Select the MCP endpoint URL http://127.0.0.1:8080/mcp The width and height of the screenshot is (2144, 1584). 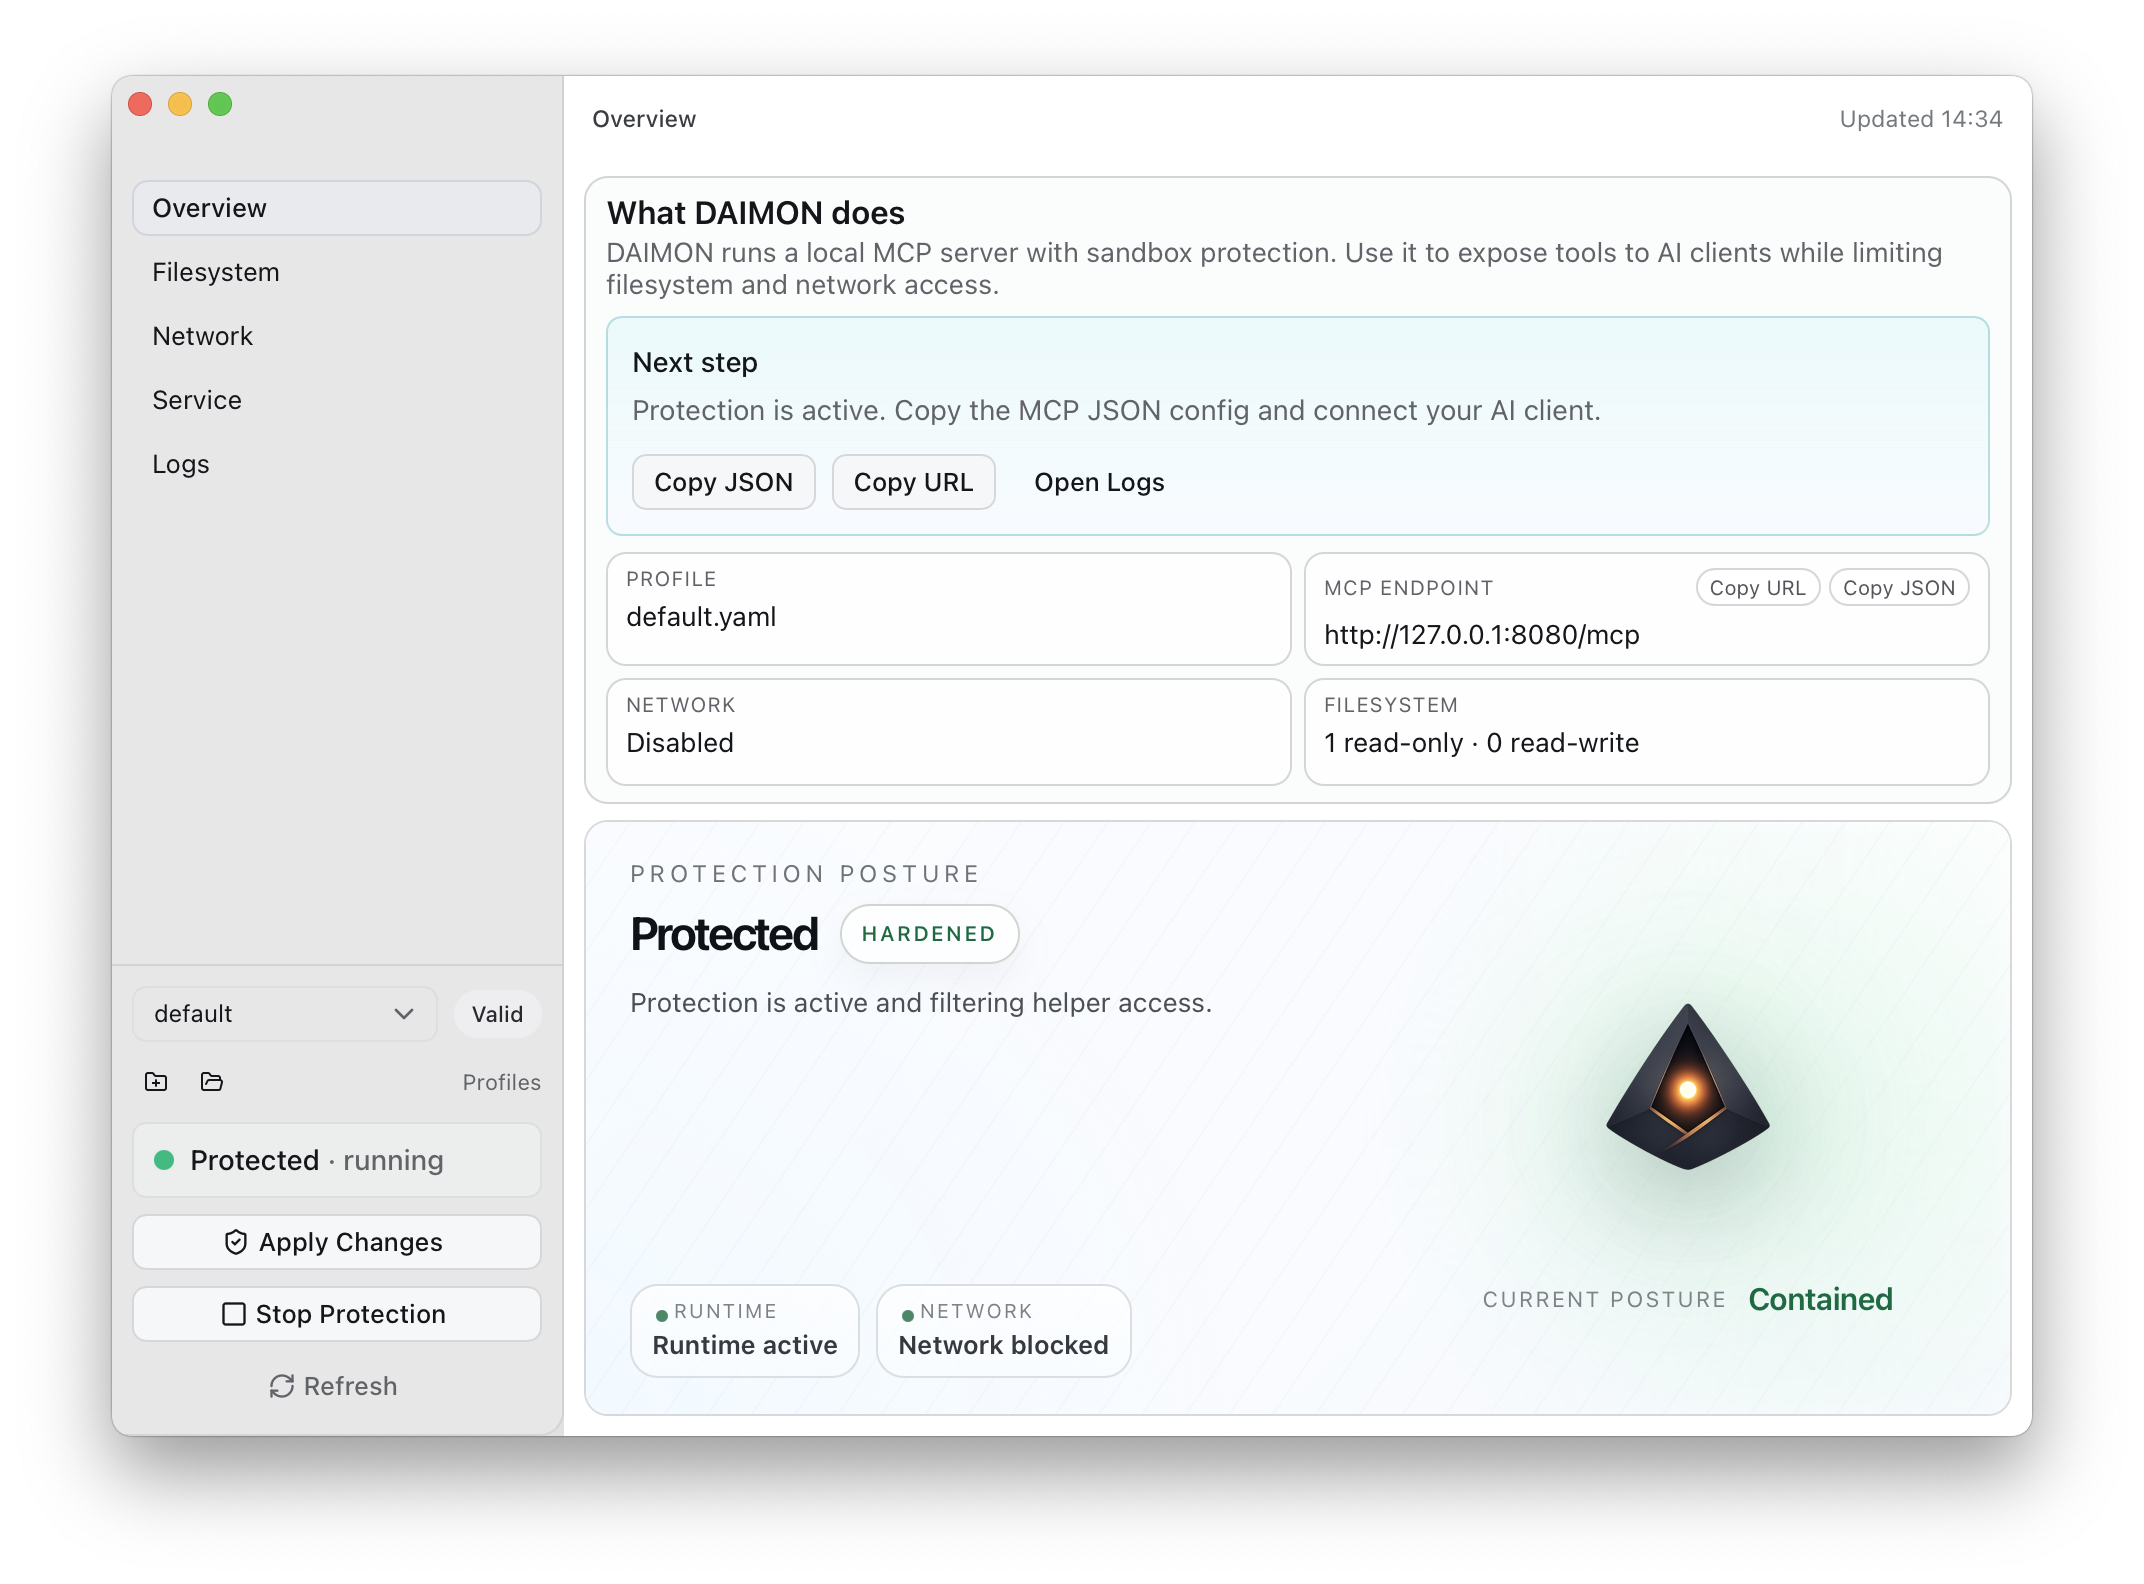[1481, 634]
